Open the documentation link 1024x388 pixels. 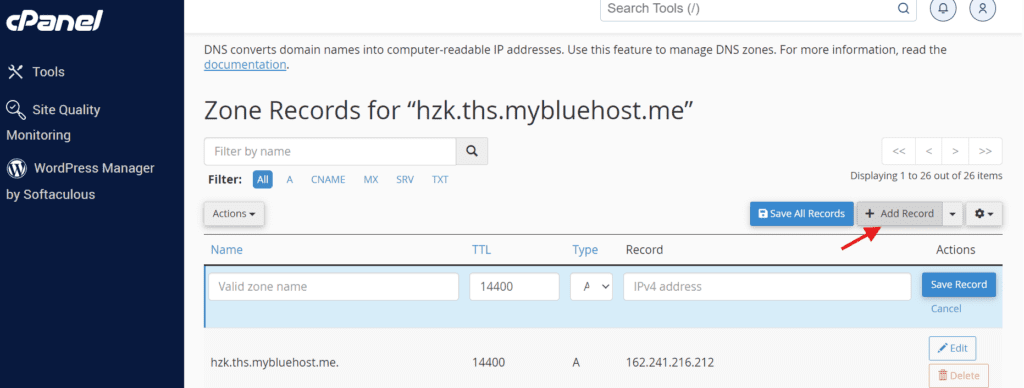(245, 65)
